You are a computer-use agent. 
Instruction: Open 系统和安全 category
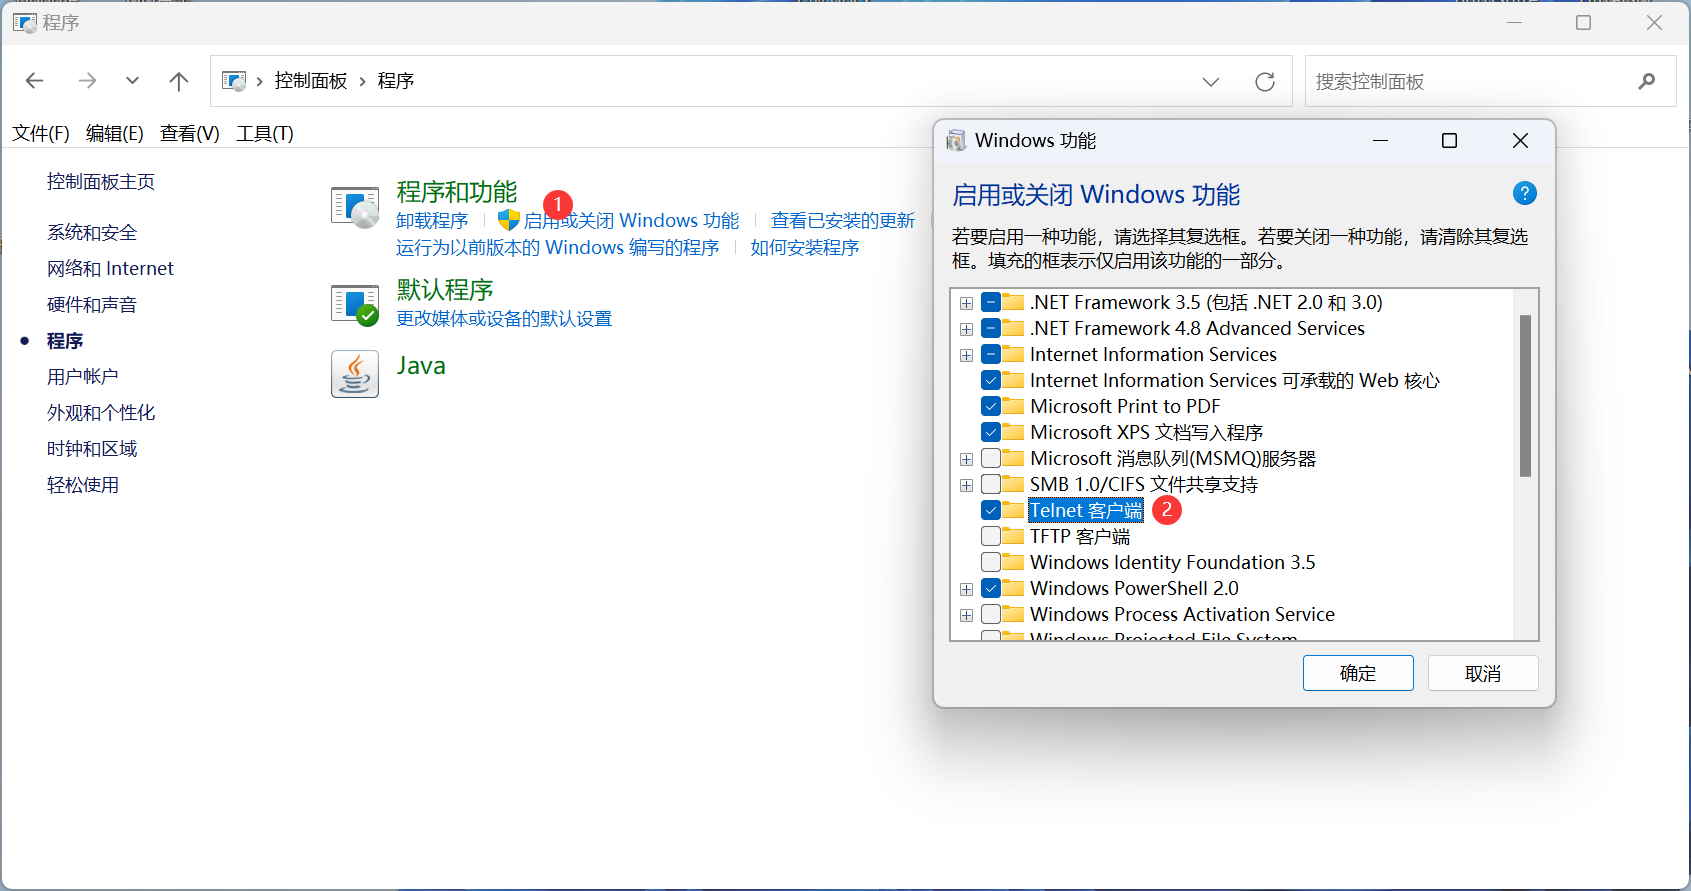(92, 232)
